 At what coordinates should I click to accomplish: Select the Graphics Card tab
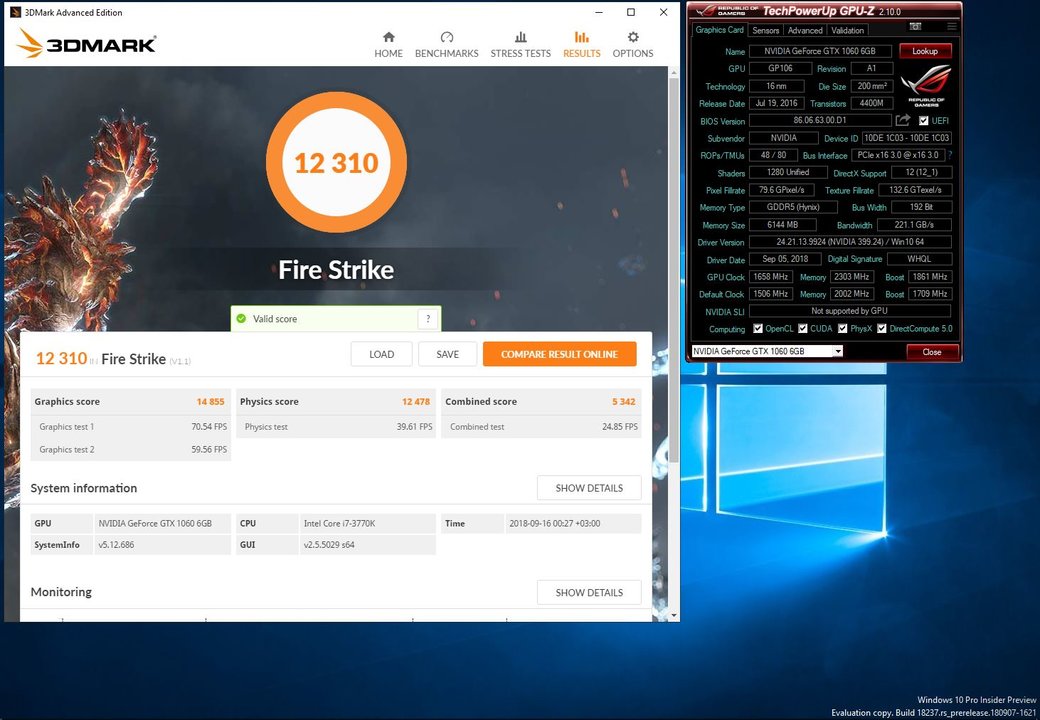[719, 30]
